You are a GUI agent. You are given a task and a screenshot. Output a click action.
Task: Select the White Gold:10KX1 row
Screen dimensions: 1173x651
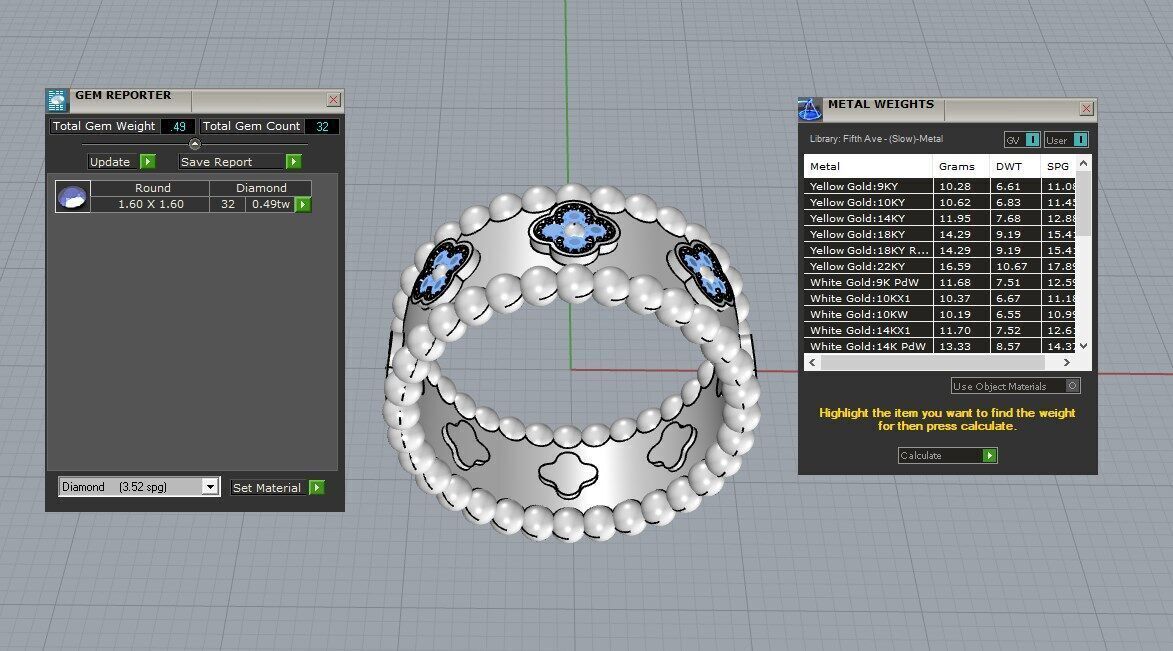[x=940, y=298]
